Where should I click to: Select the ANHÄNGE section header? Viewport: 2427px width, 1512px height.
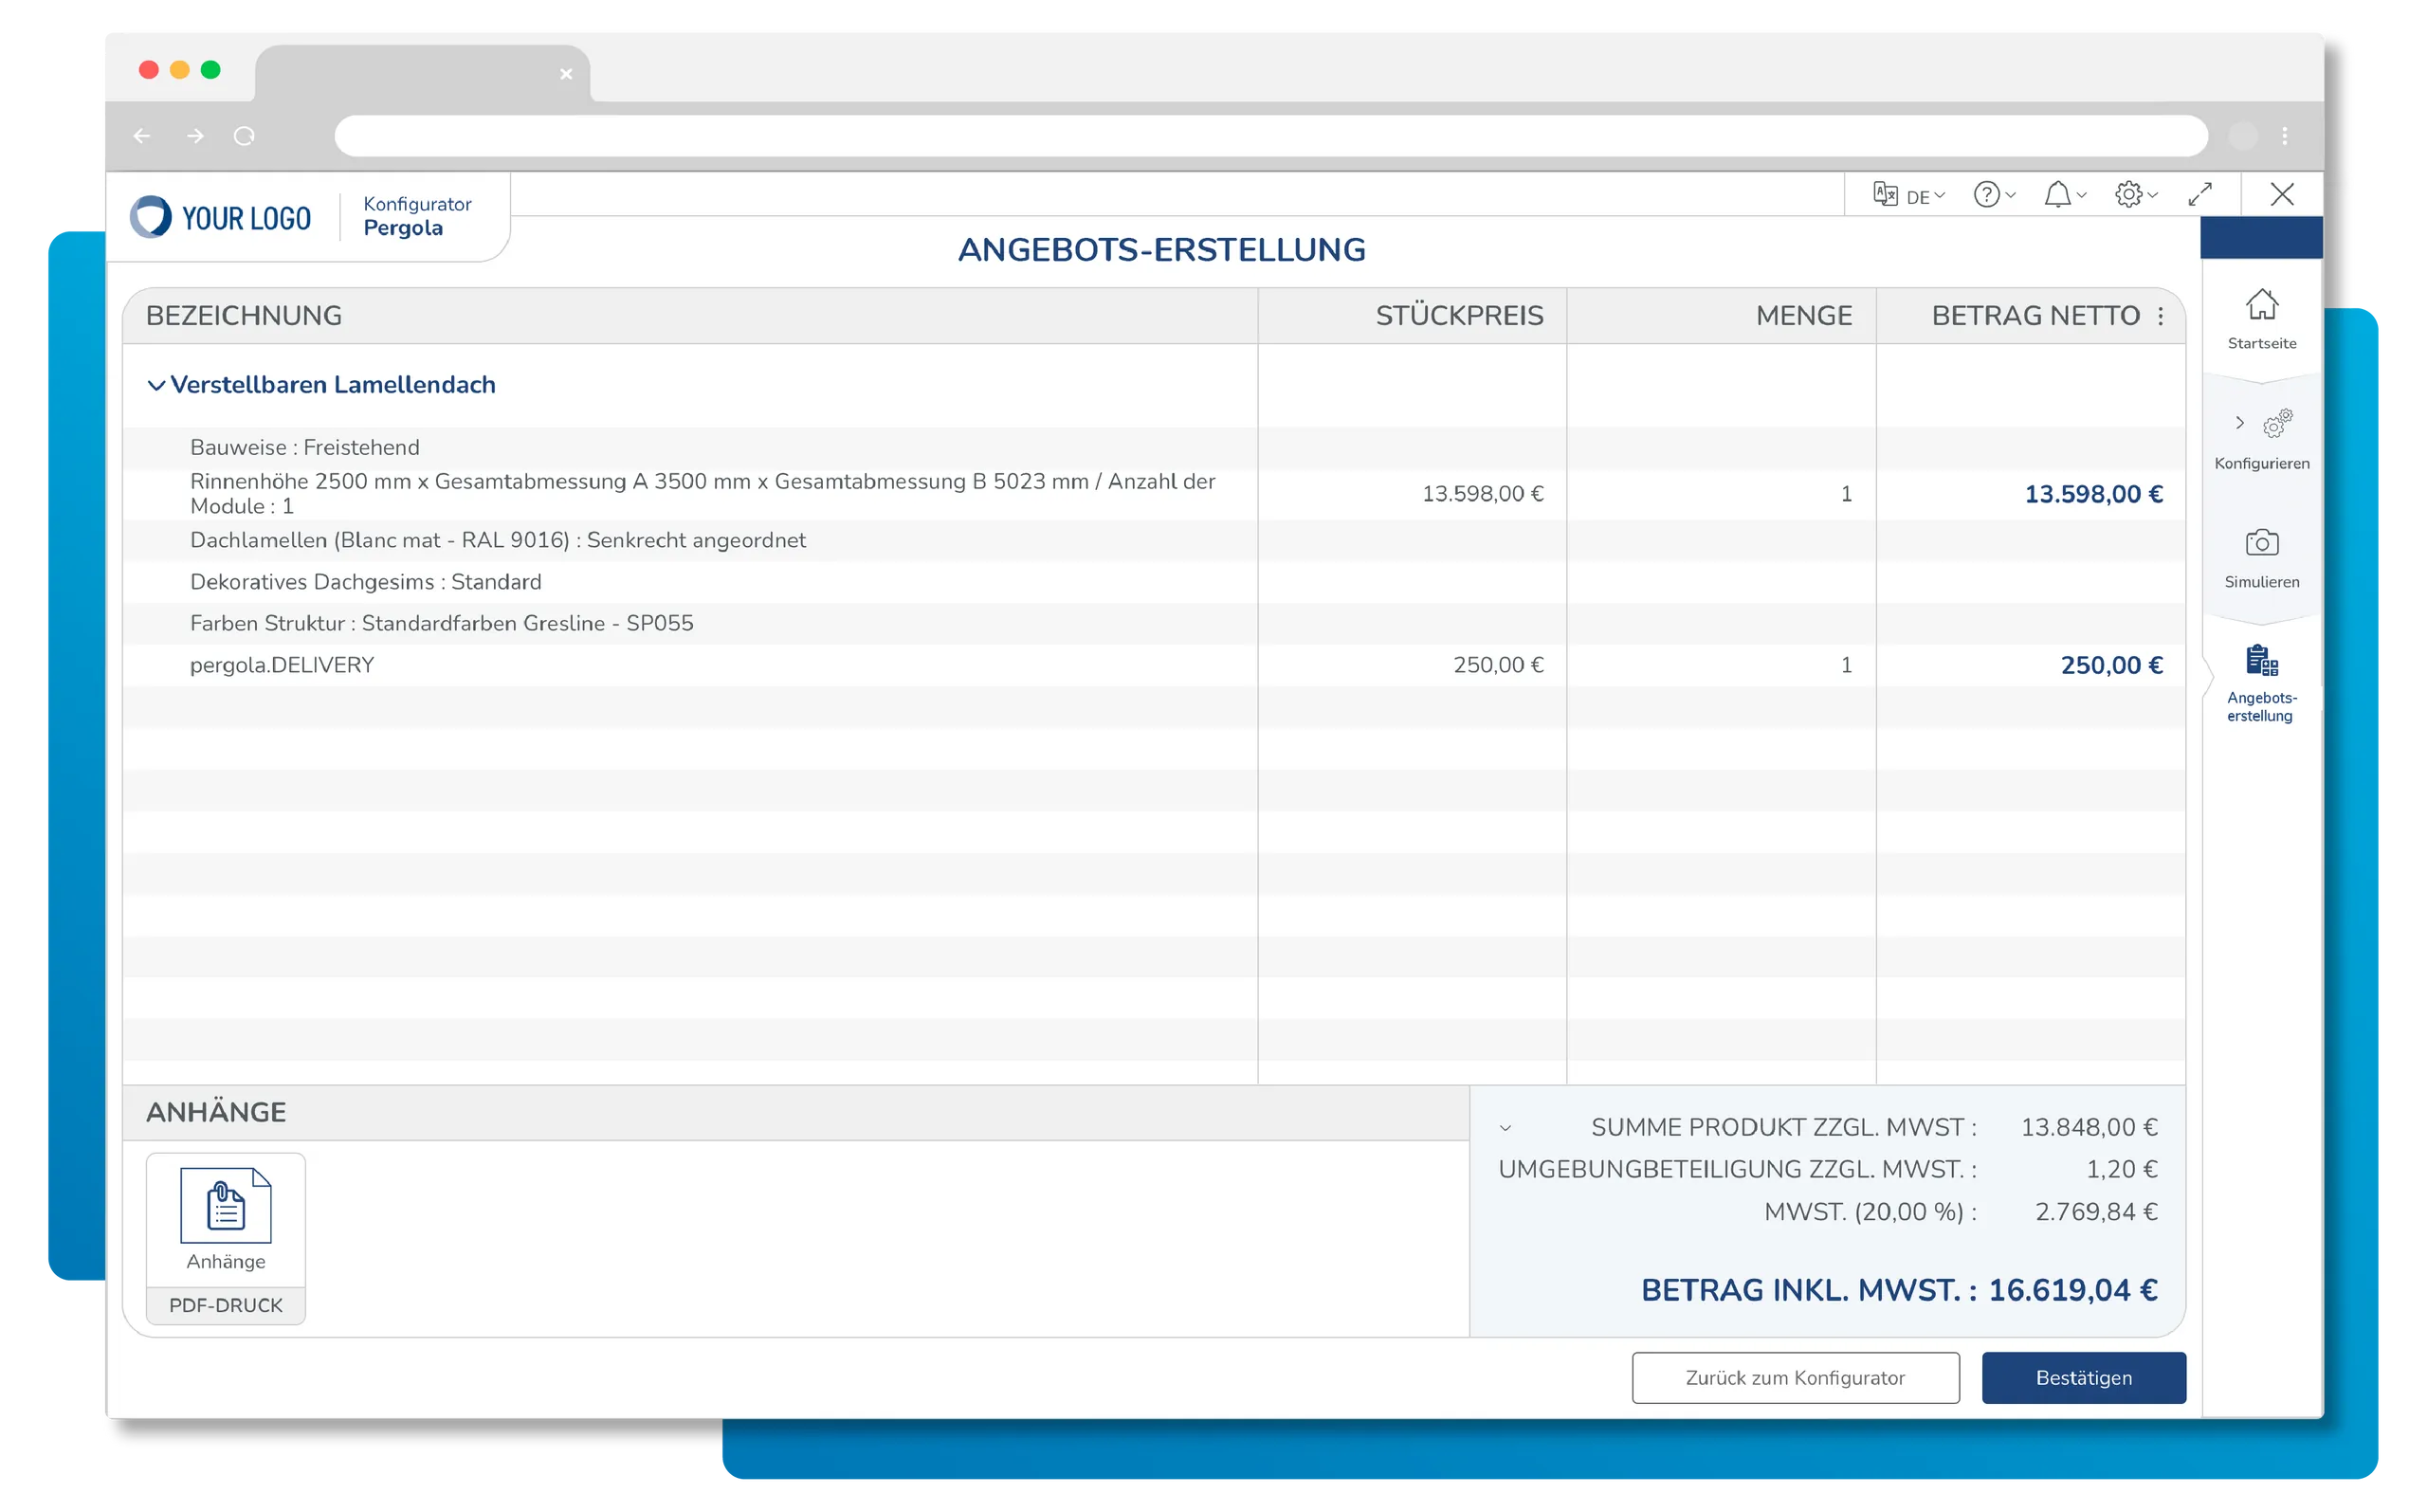click(217, 1111)
